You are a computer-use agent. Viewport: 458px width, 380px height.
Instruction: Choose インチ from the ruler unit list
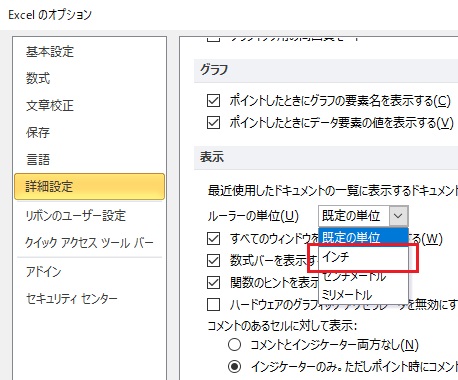[363, 257]
